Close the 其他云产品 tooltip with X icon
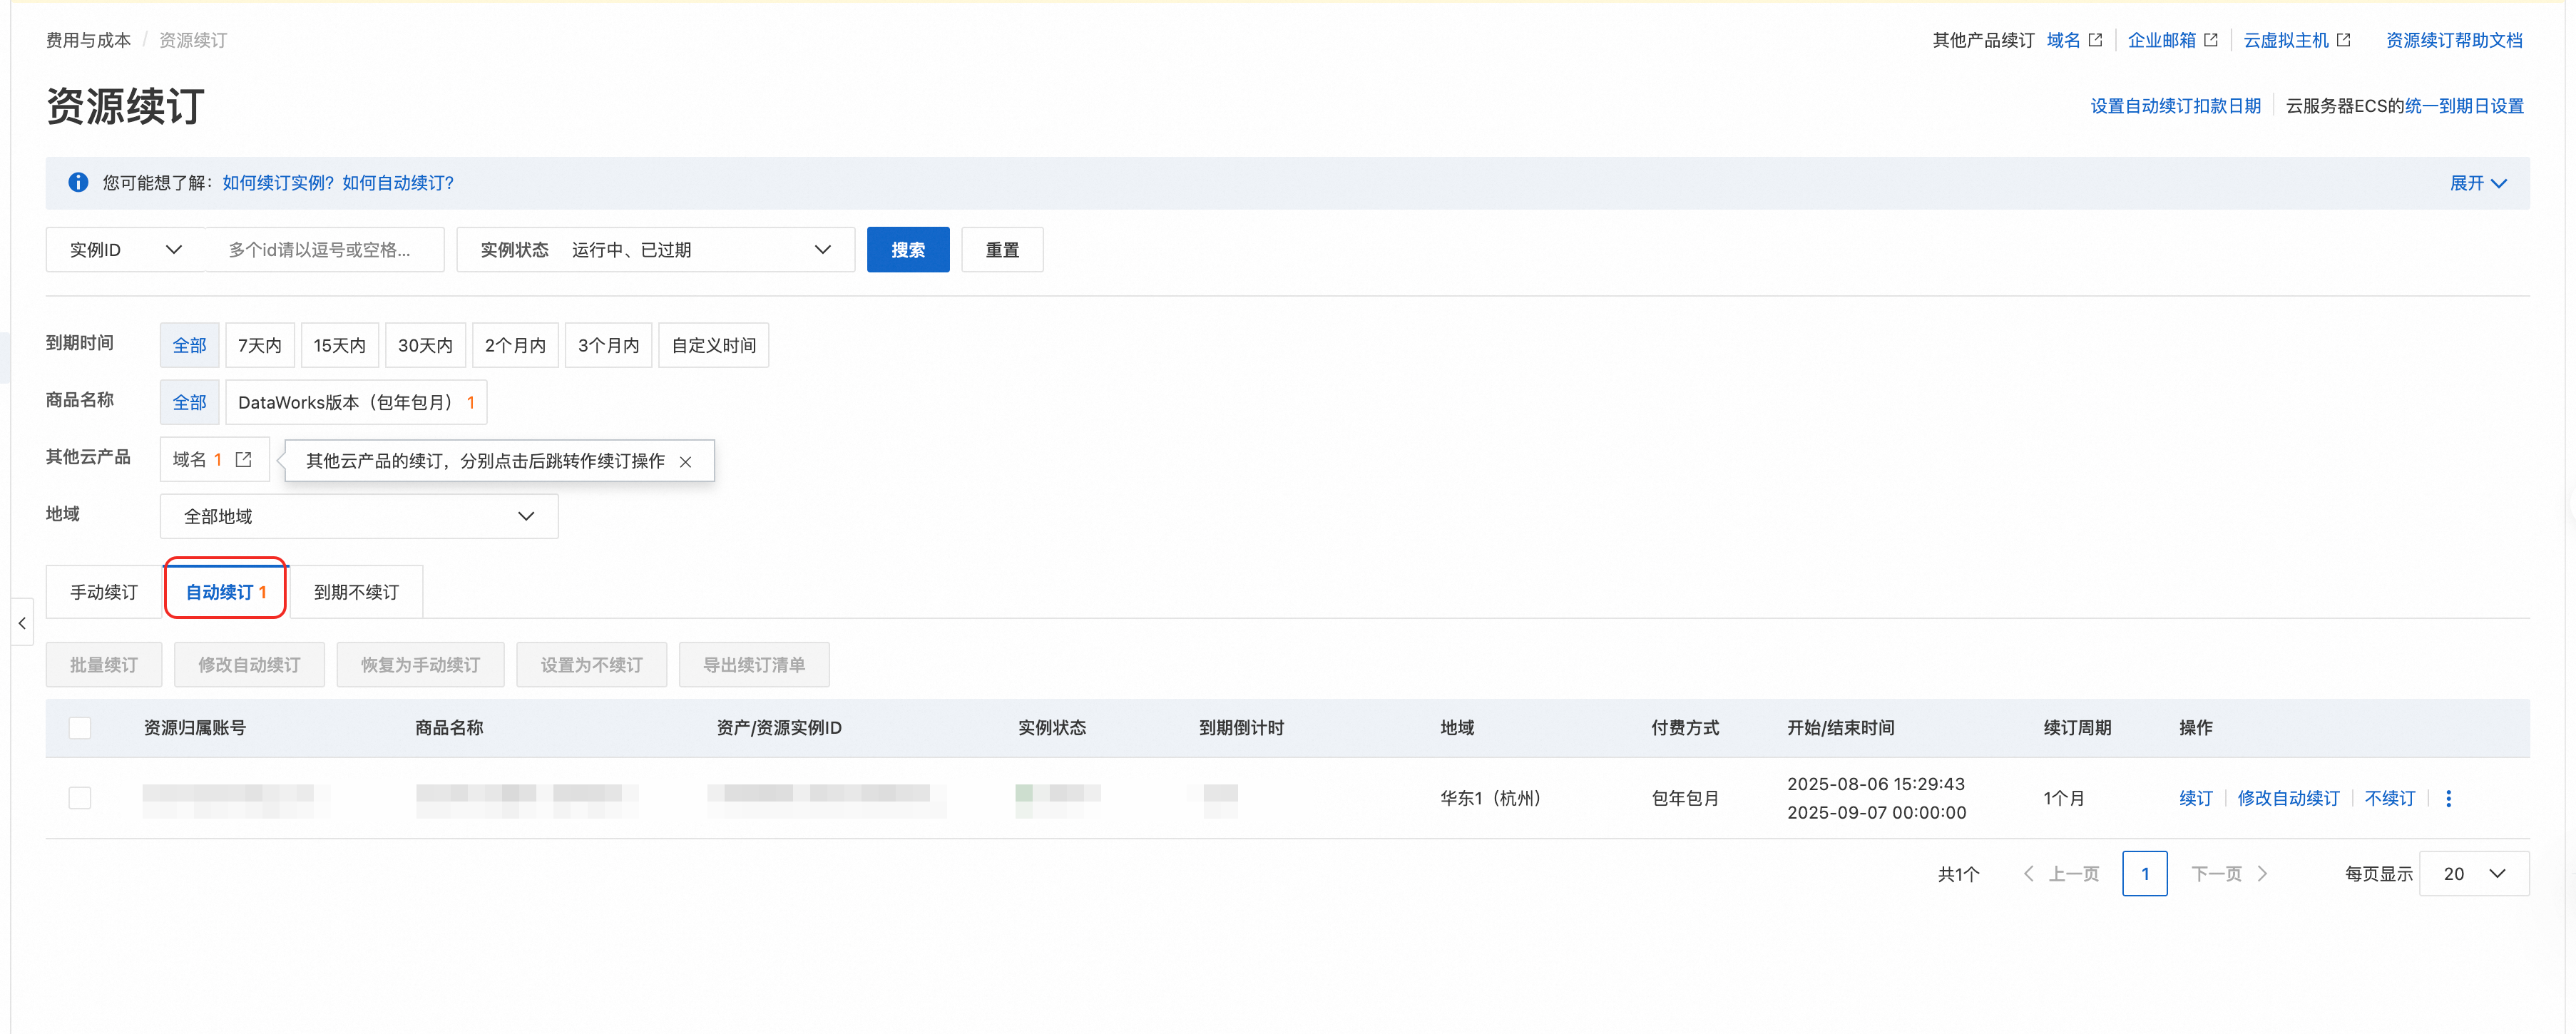The image size is (2576, 1034). (x=685, y=461)
